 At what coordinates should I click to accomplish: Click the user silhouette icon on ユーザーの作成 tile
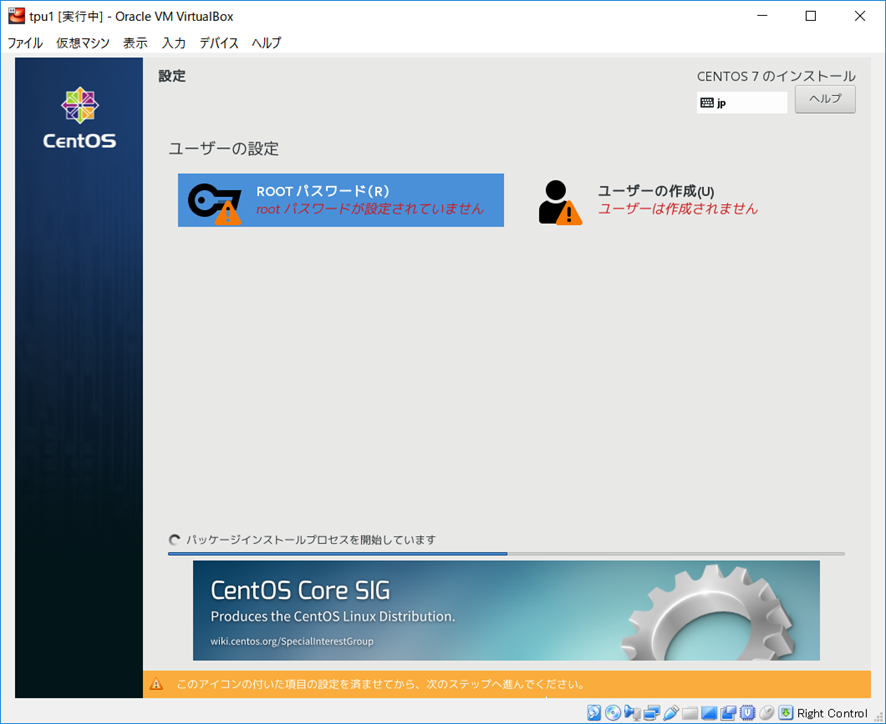[555, 198]
